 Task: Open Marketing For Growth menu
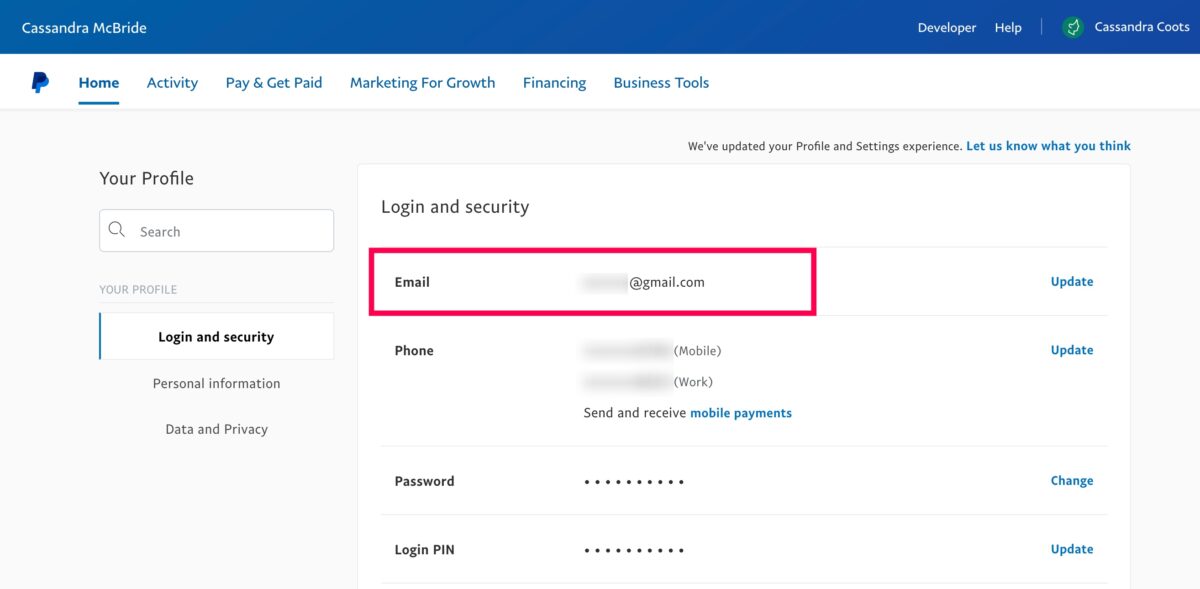(422, 83)
